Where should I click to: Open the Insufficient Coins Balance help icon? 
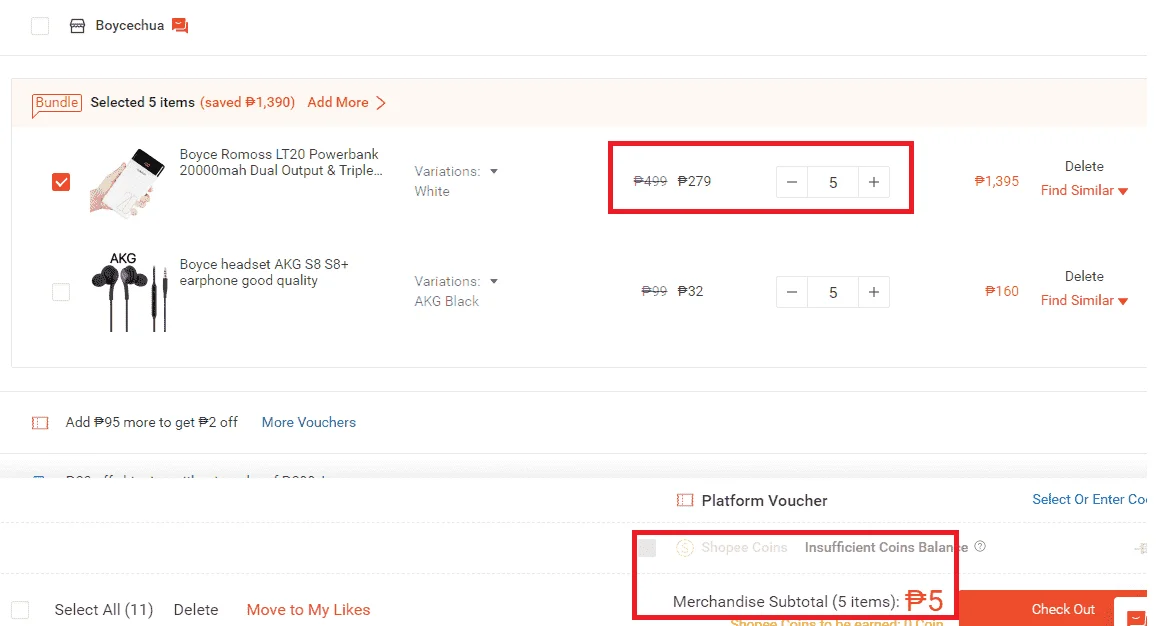click(980, 547)
